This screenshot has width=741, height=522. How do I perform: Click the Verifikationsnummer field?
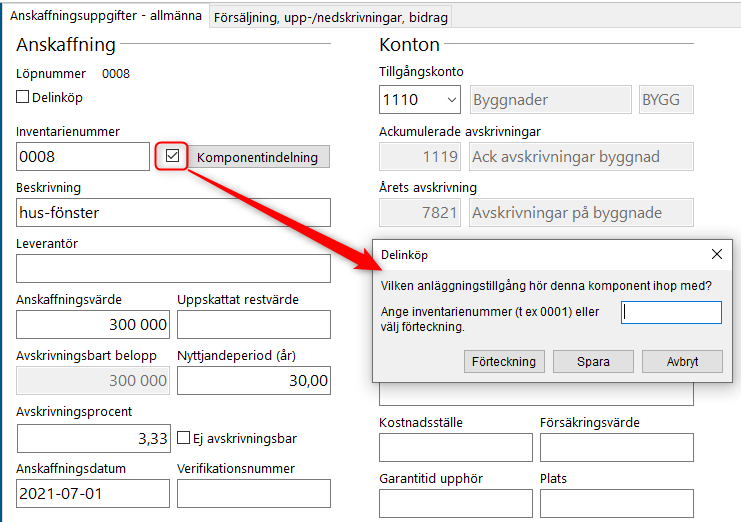click(254, 494)
